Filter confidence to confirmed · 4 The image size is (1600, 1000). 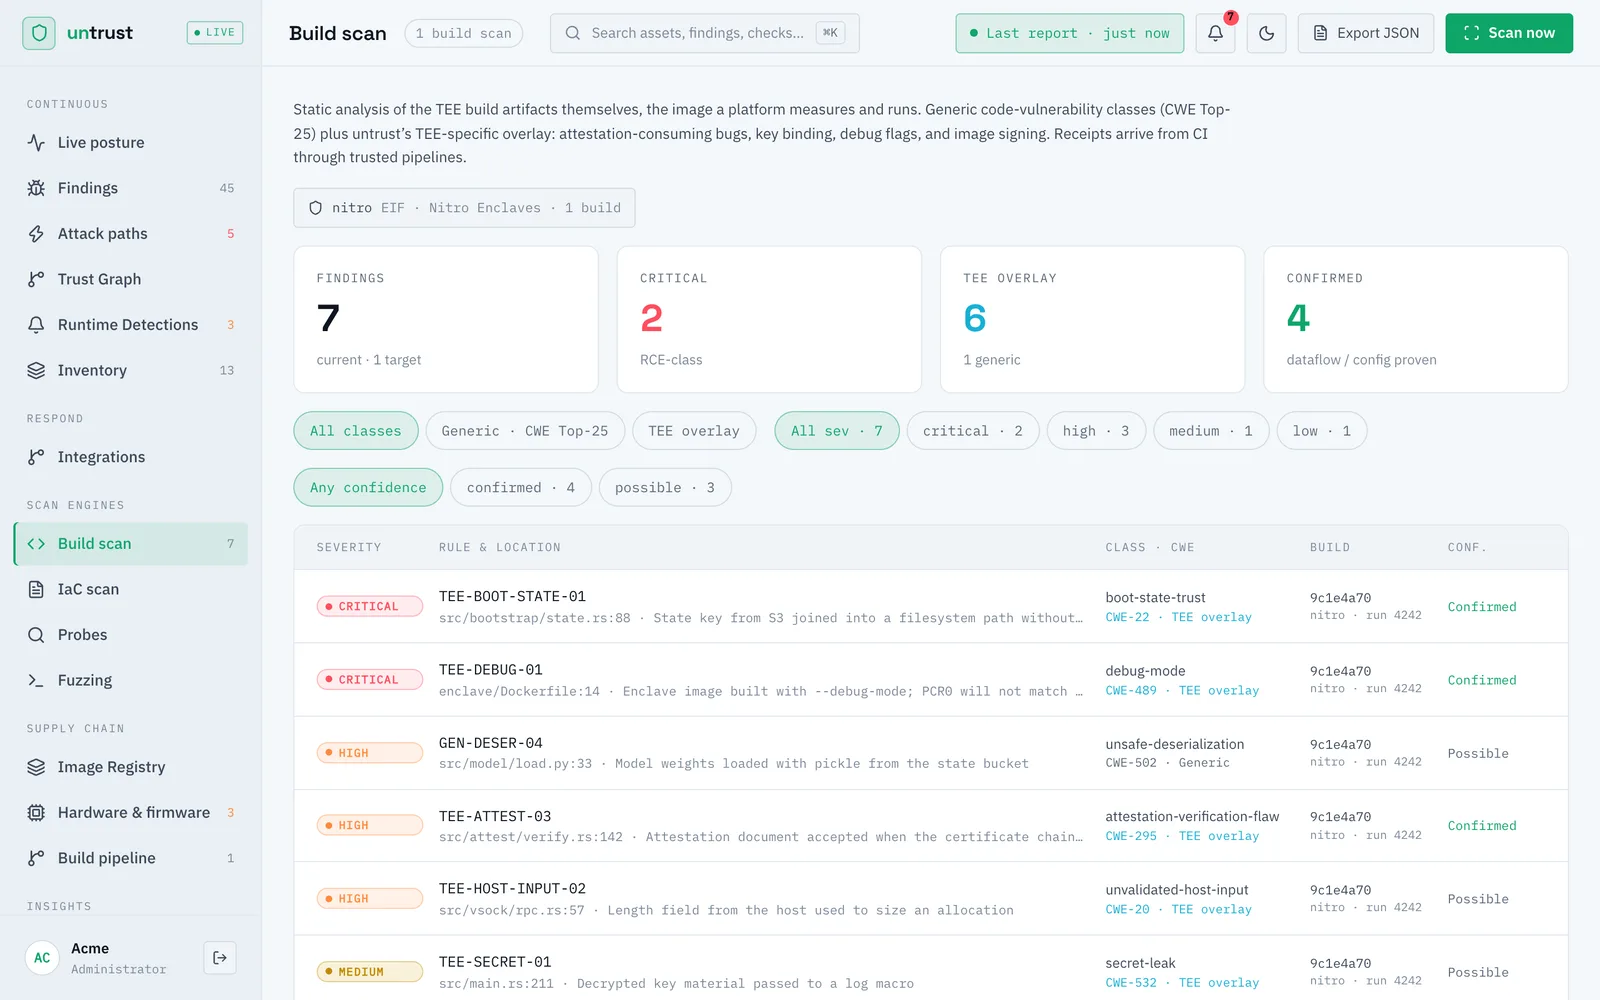(521, 488)
